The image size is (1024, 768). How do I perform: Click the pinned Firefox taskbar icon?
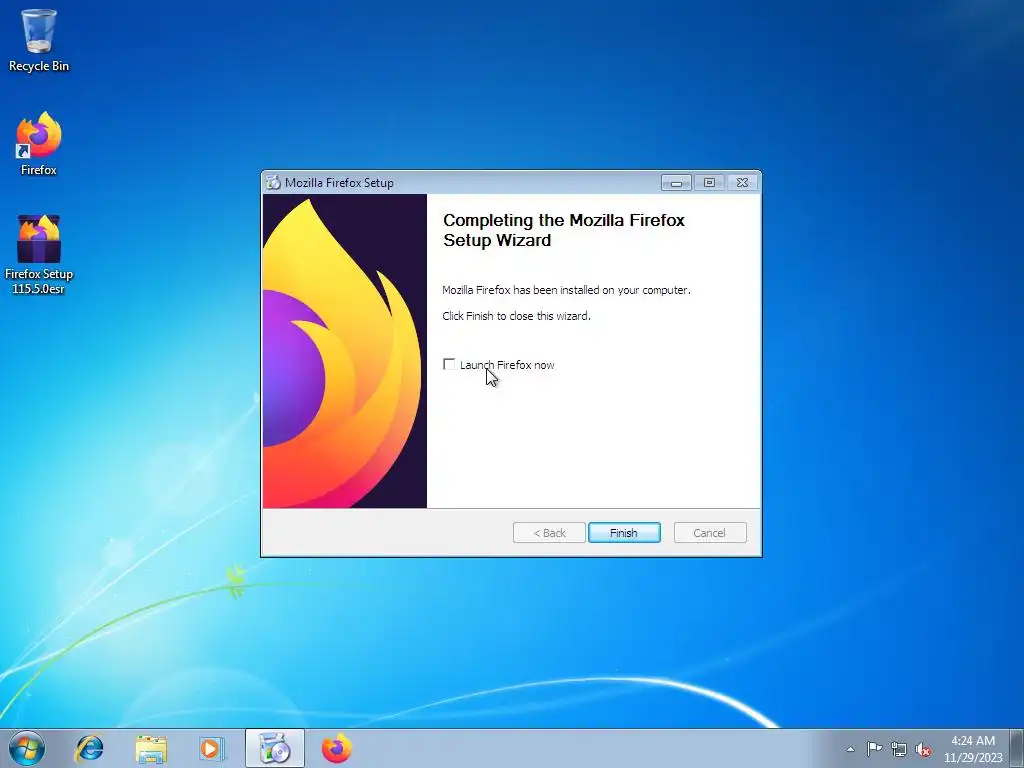pyautogui.click(x=337, y=748)
